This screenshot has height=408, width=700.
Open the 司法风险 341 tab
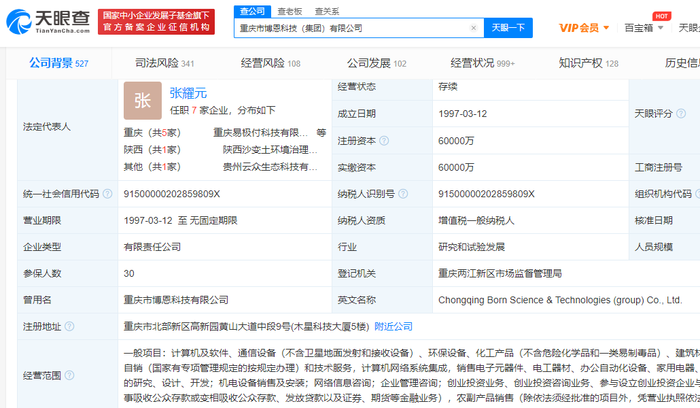164,63
